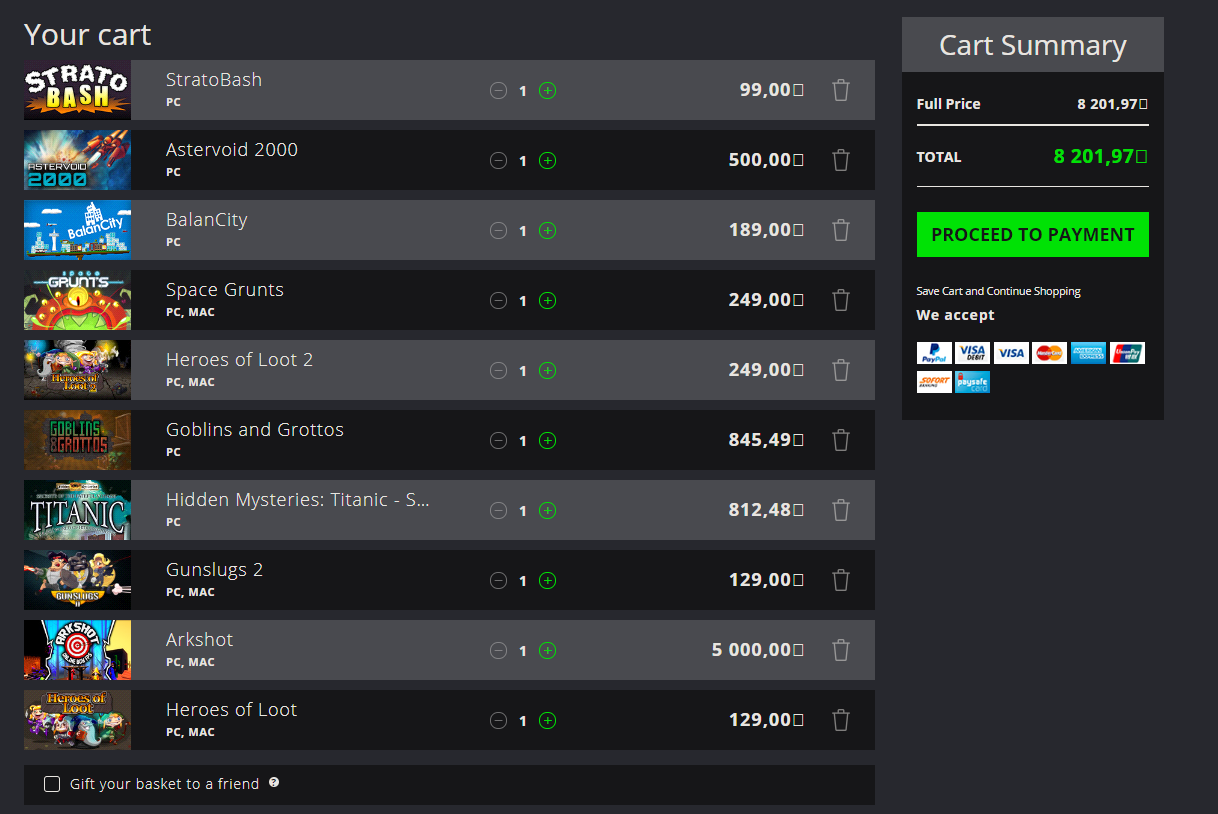
Task: Open the Arkshot title
Action: pos(200,640)
